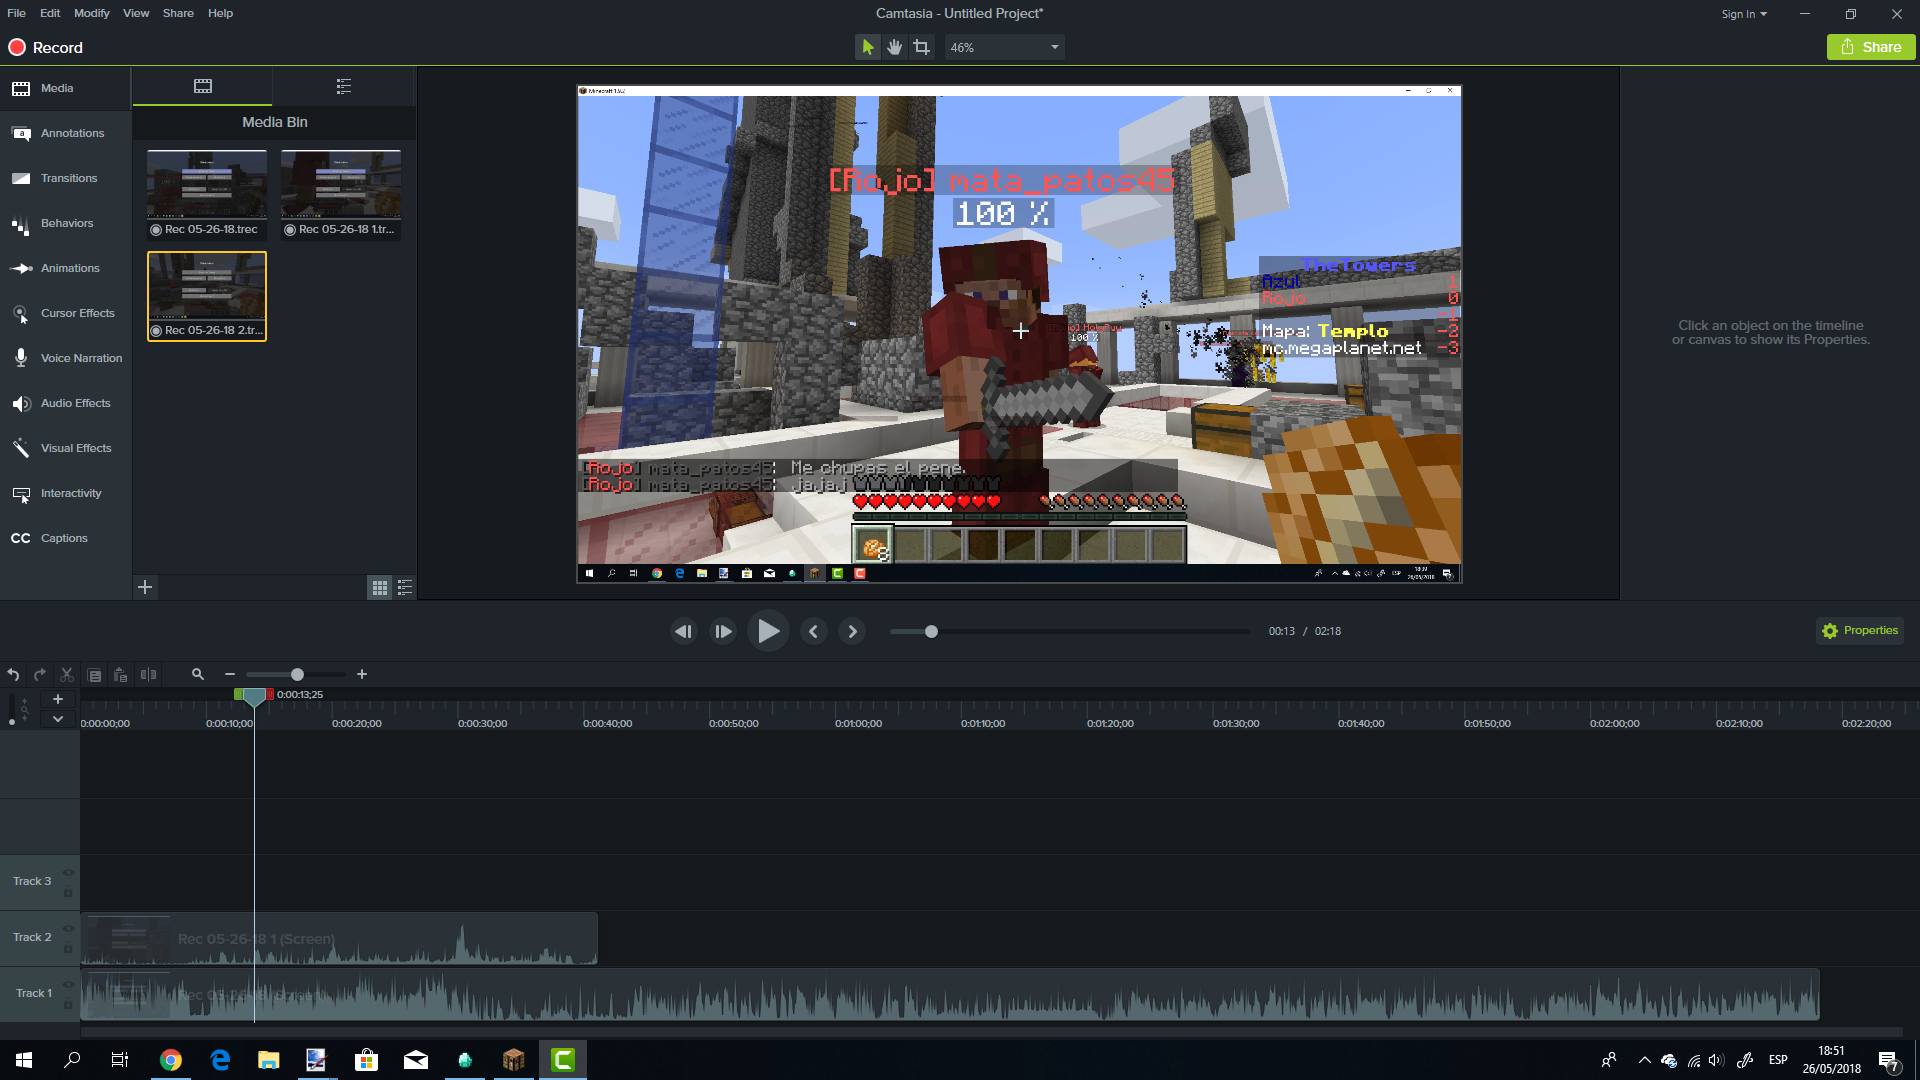Copy selected timeline media

pyautogui.click(x=94, y=675)
